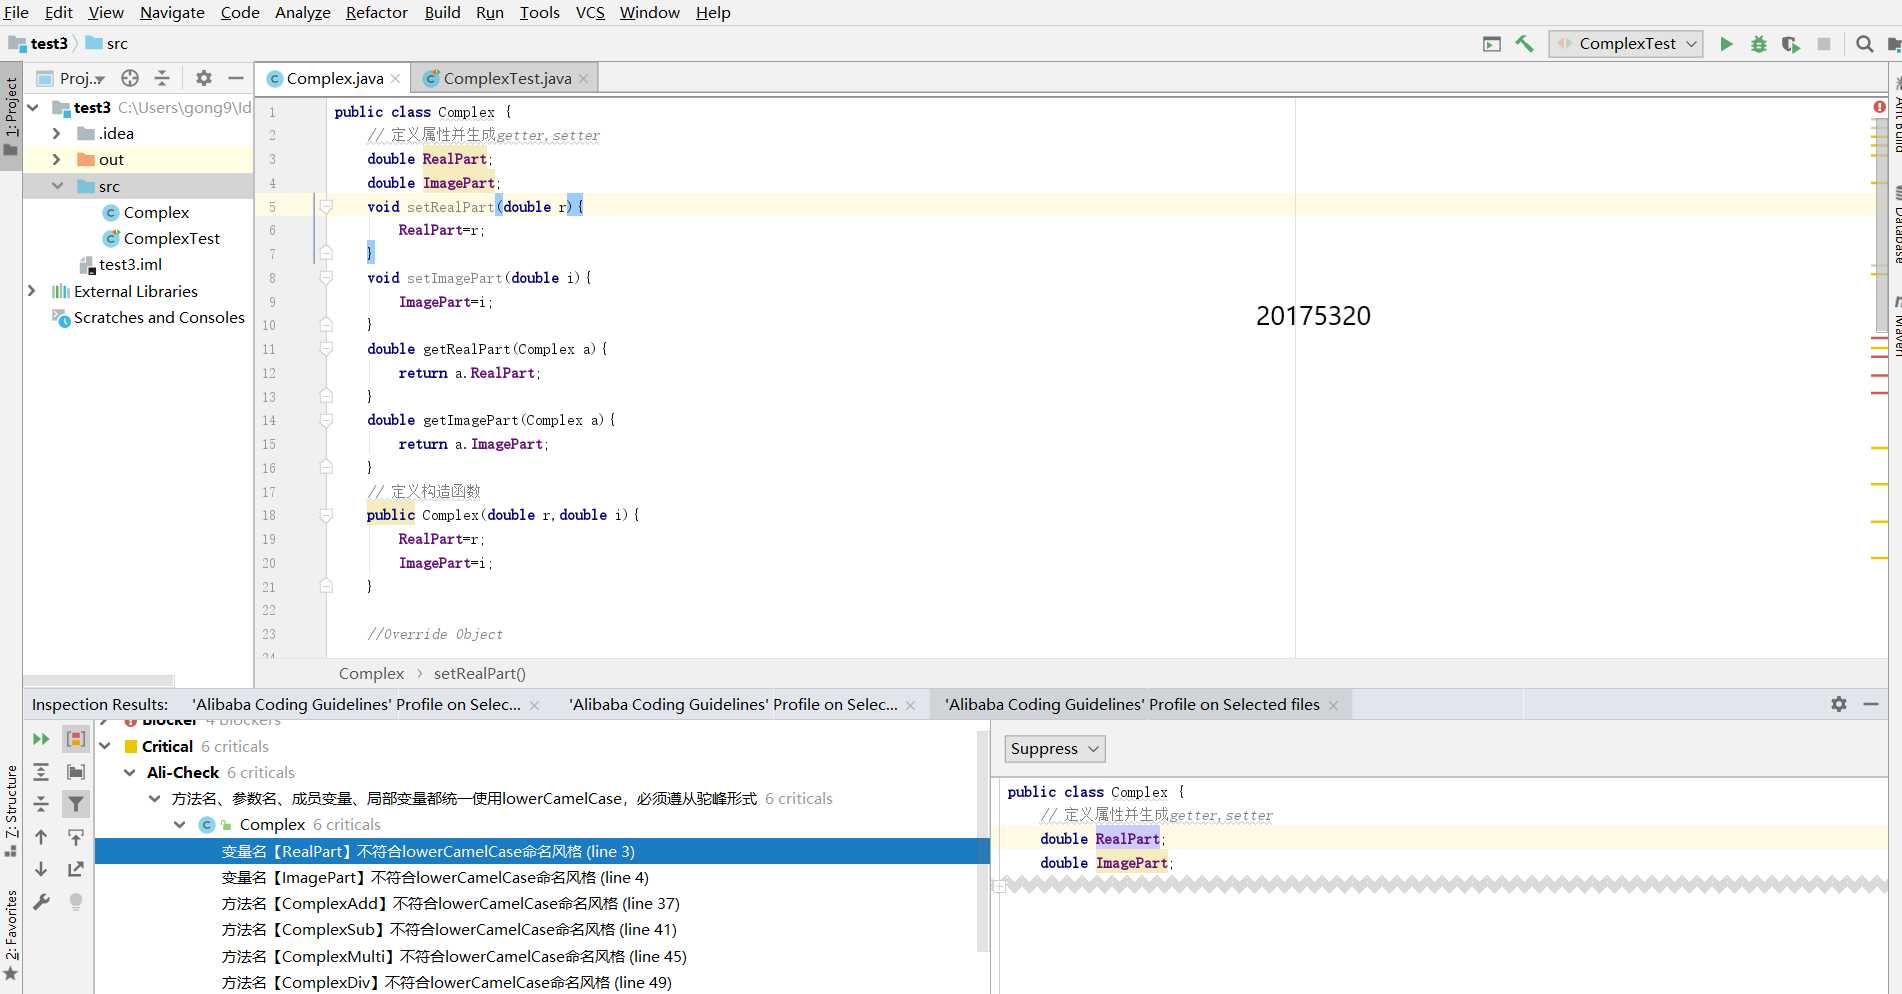
Task: Close the Complex.java tab
Action: click(x=396, y=79)
